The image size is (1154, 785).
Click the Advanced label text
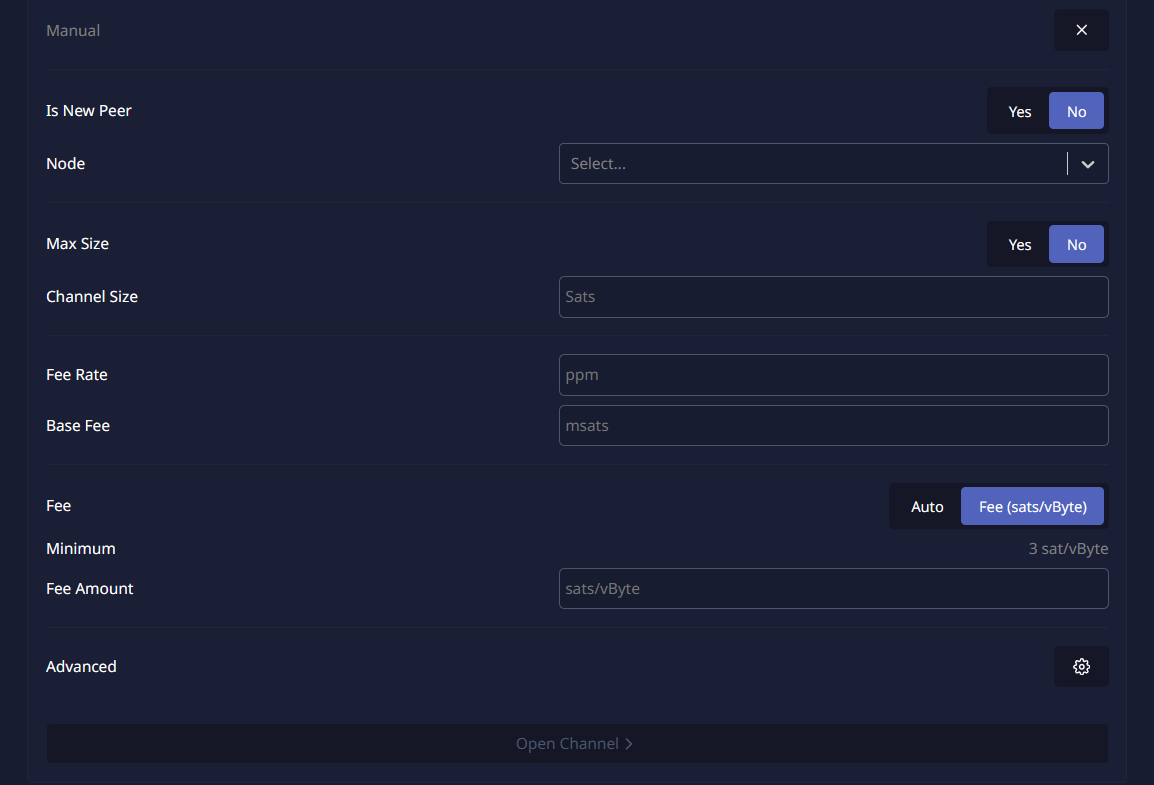81,667
